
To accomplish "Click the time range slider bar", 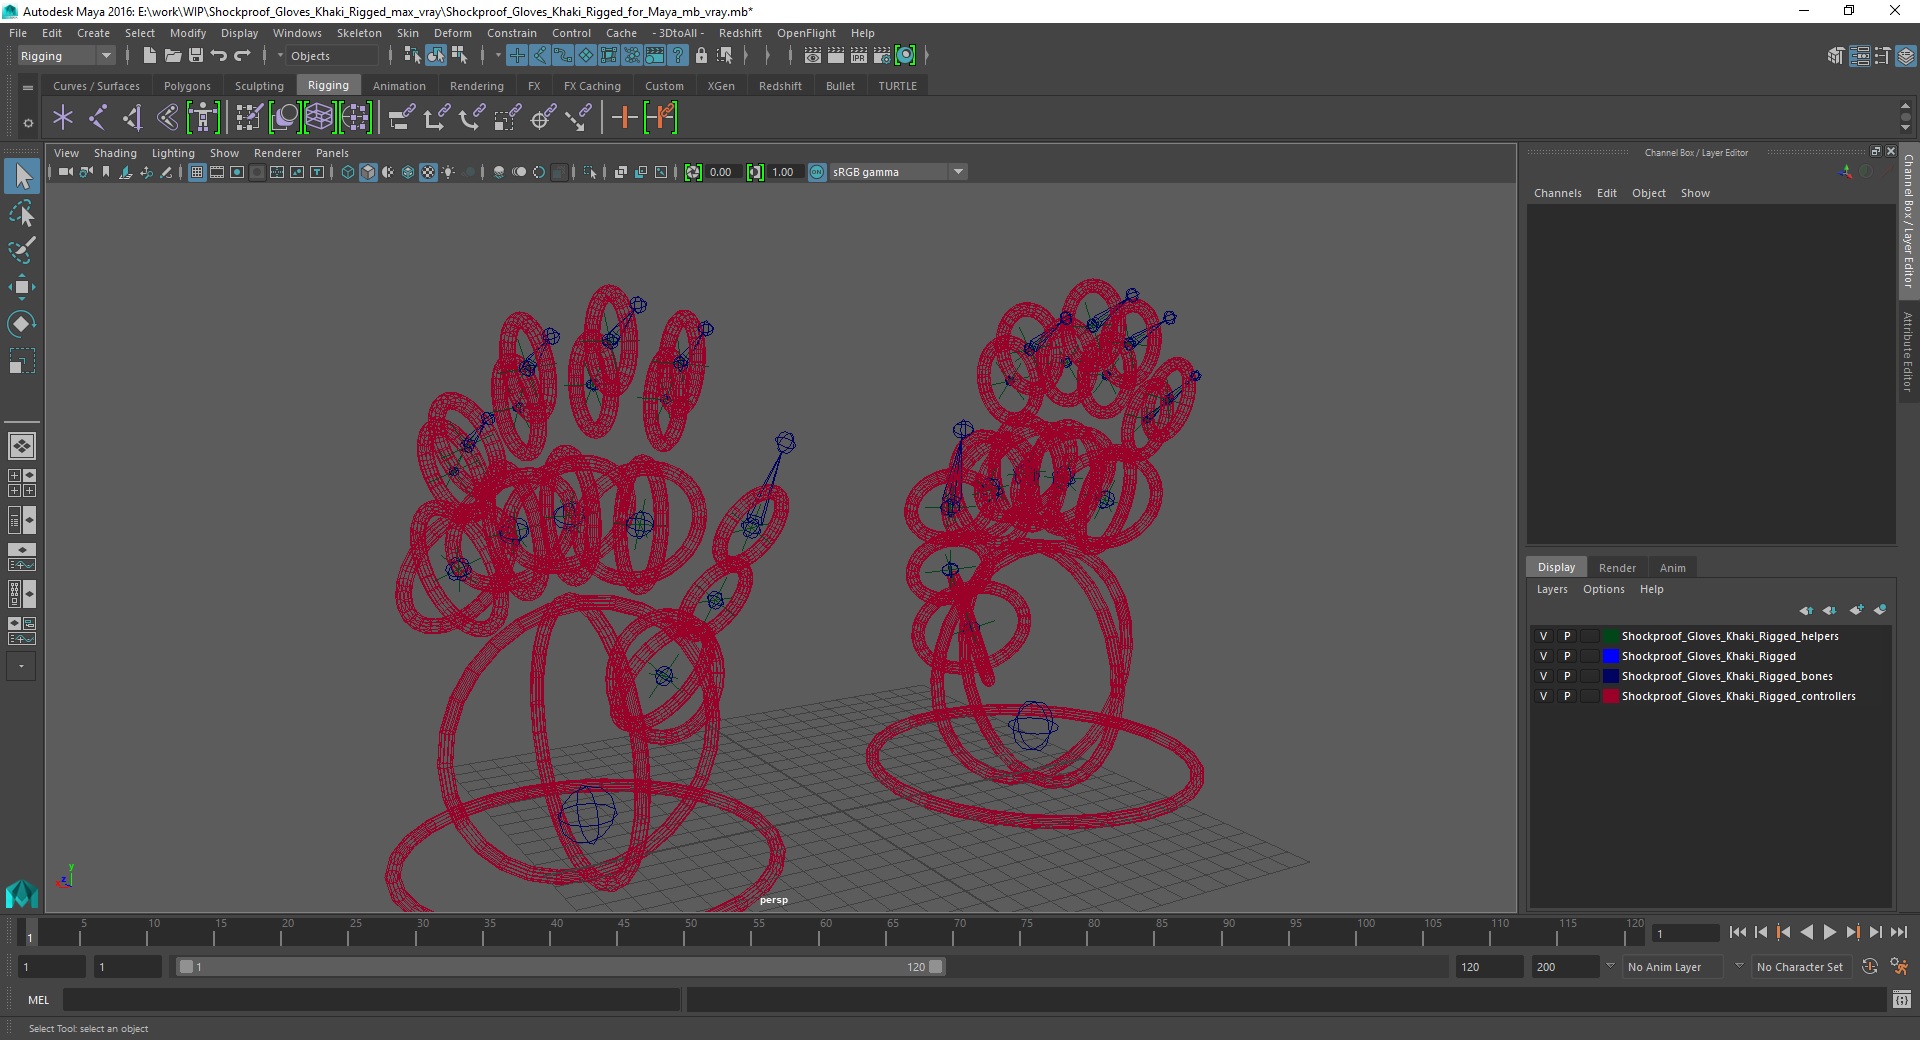I will click(x=560, y=967).
